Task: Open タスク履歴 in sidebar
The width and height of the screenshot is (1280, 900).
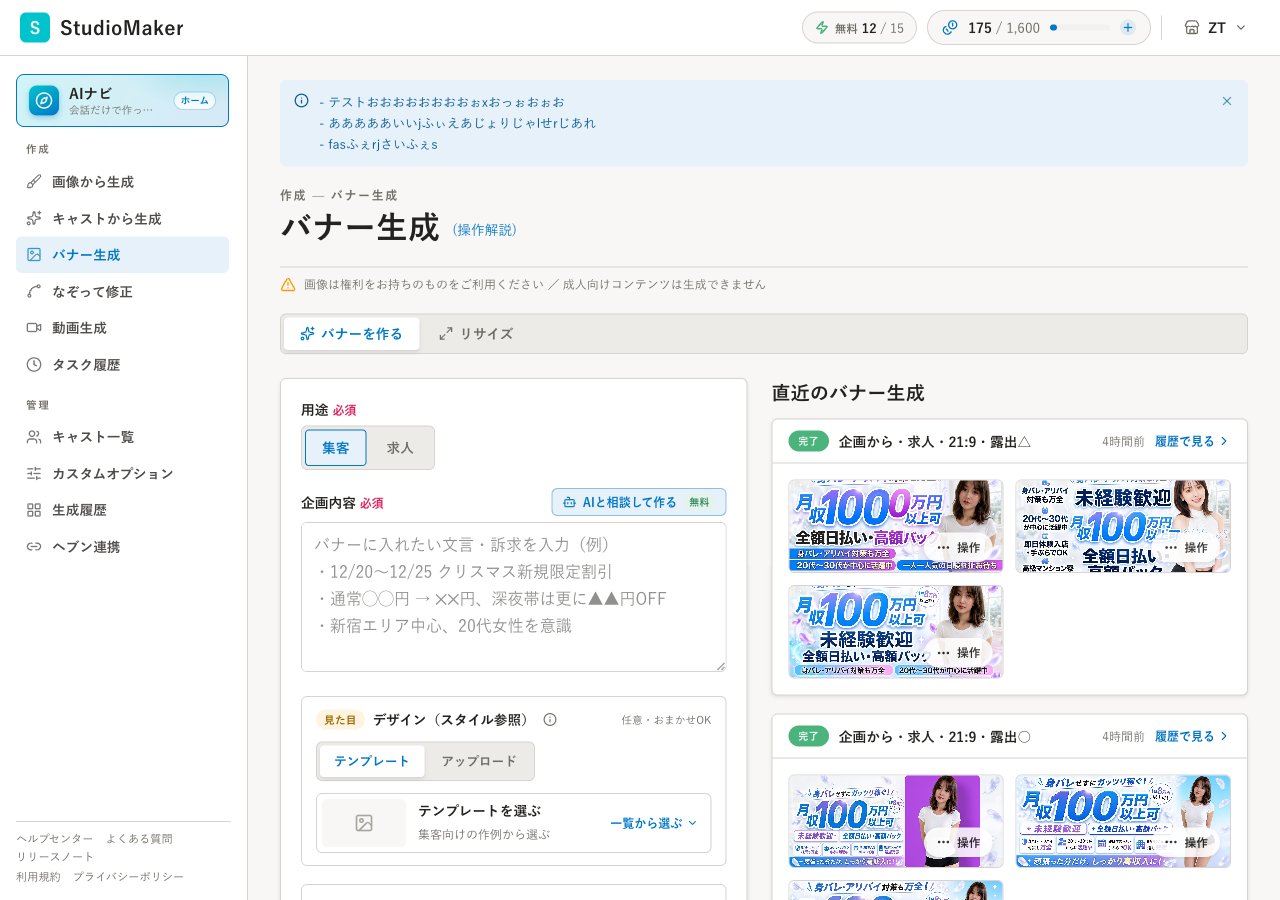Action: pos(122,364)
